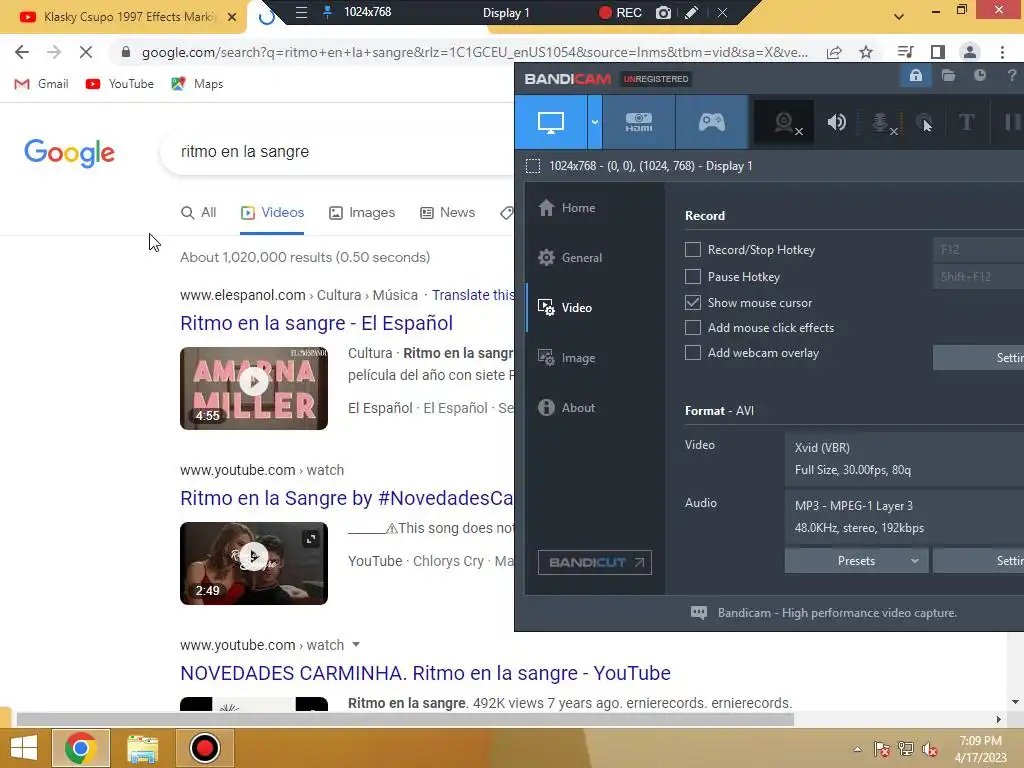Select game recording mode gamepad icon
Image resolution: width=1024 pixels, height=768 pixels.
pyautogui.click(x=711, y=122)
